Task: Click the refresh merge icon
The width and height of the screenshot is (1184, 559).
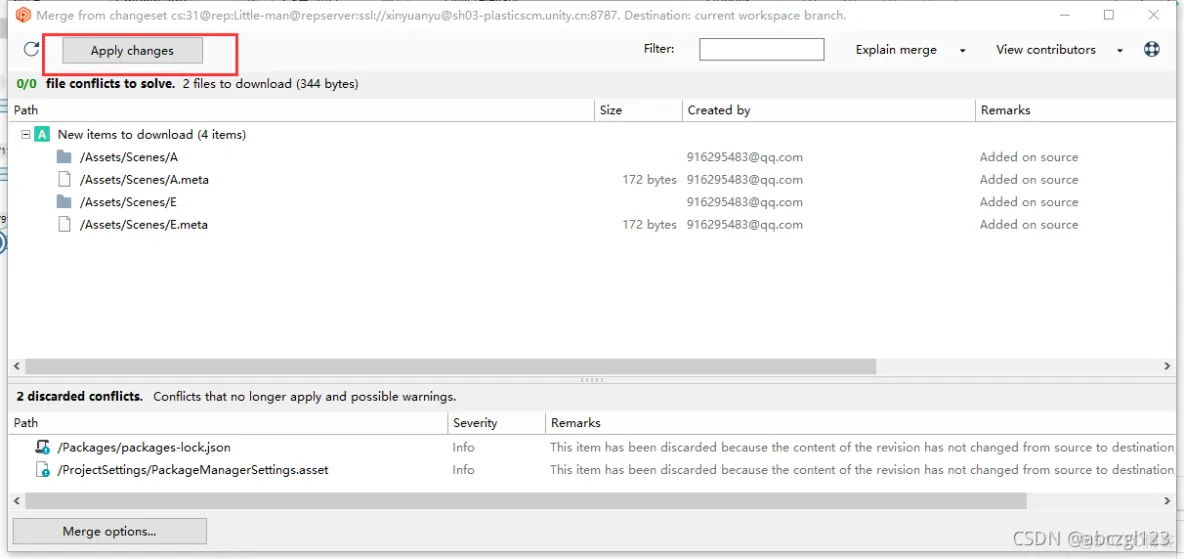Action: tap(31, 50)
